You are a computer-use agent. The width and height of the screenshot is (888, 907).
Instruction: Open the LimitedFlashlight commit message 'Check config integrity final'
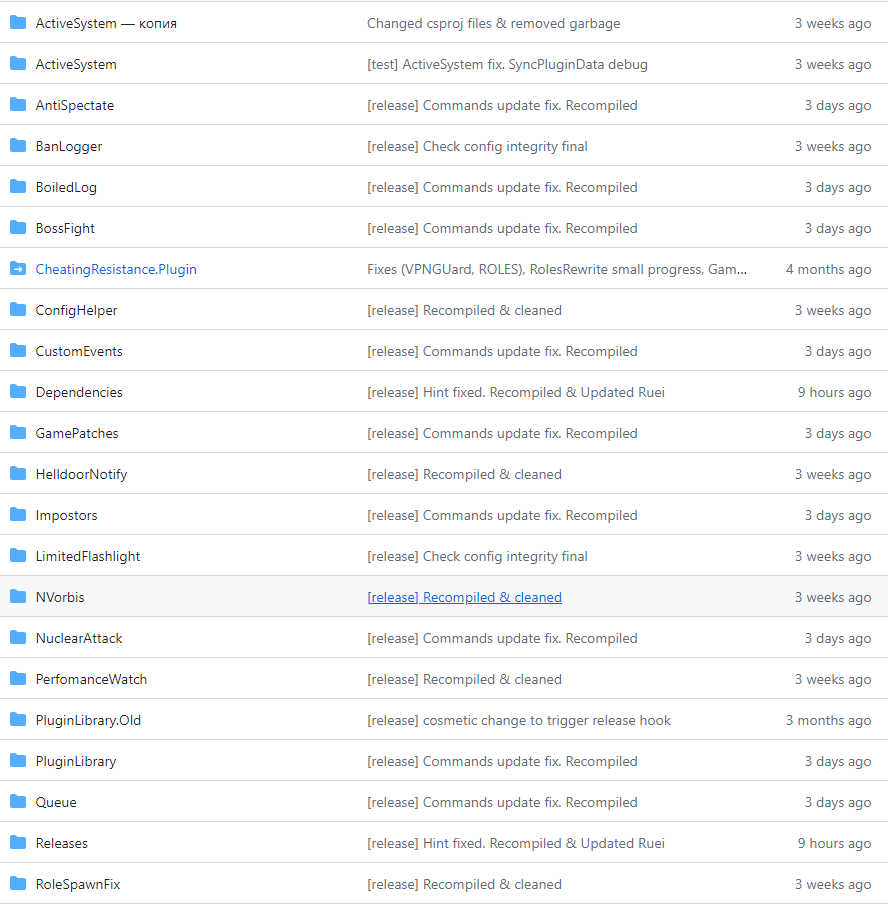pos(477,556)
